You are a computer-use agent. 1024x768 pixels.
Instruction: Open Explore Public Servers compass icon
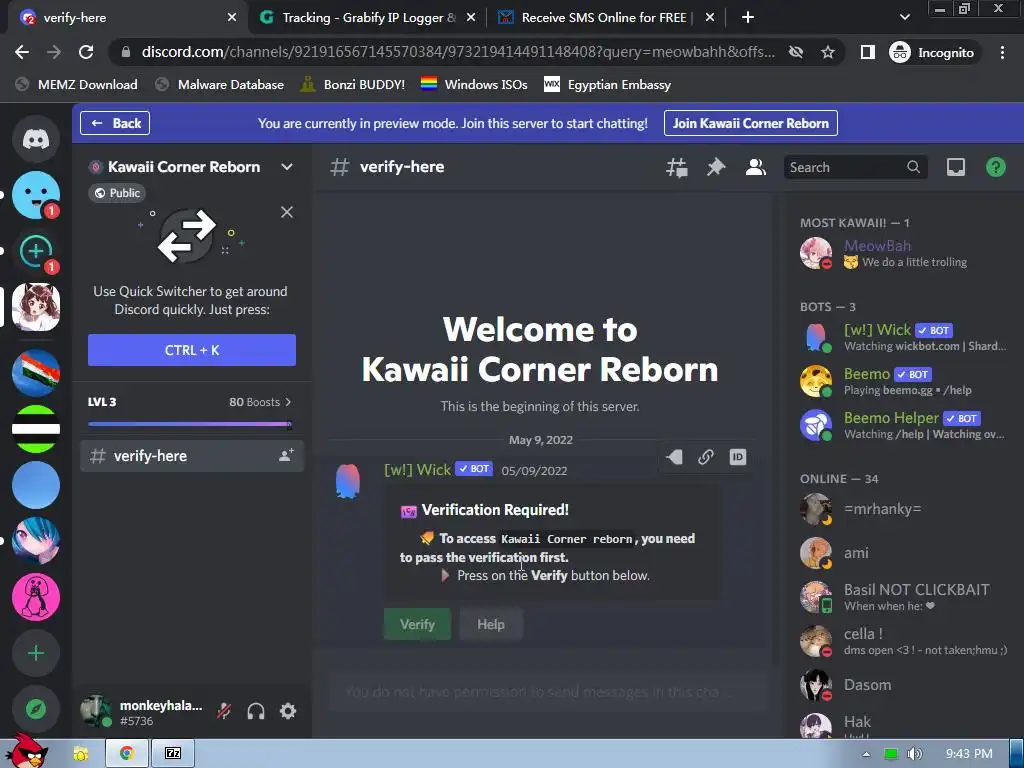(x=36, y=709)
